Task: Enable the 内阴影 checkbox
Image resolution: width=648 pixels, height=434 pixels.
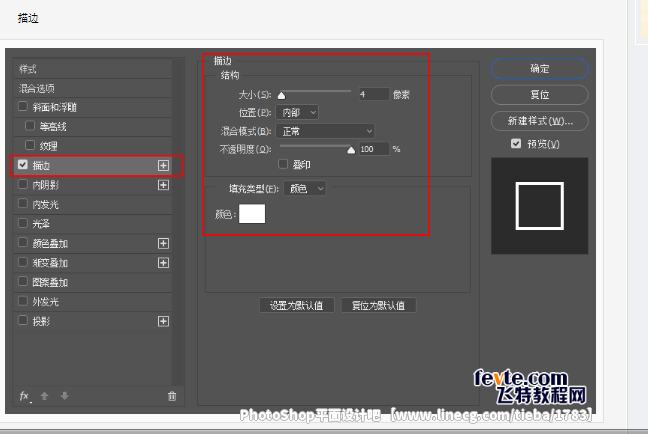Action: tap(23, 184)
